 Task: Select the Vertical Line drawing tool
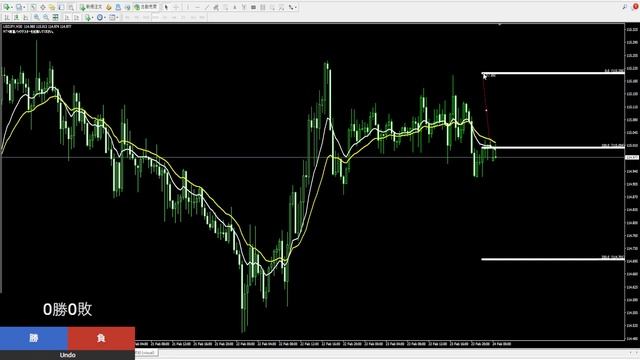pyautogui.click(x=188, y=7)
